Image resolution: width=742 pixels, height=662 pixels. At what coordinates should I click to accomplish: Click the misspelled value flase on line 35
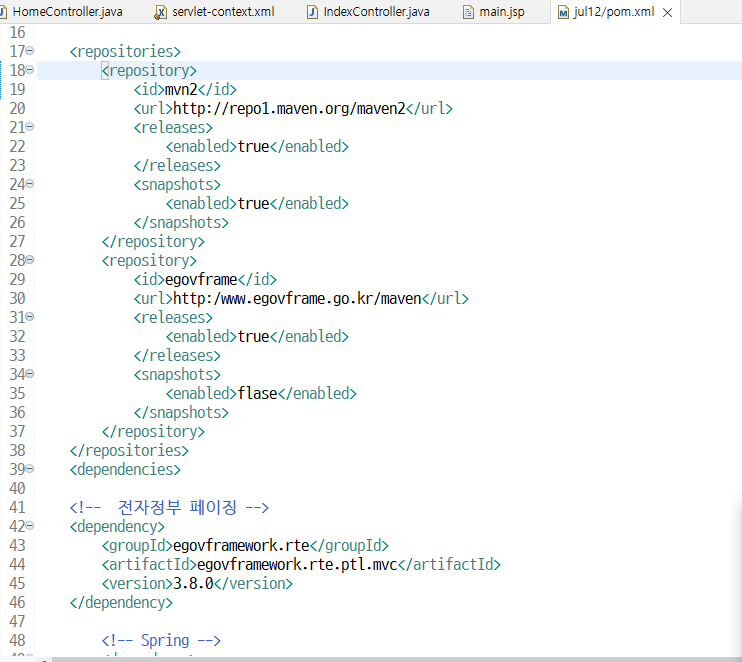point(257,394)
